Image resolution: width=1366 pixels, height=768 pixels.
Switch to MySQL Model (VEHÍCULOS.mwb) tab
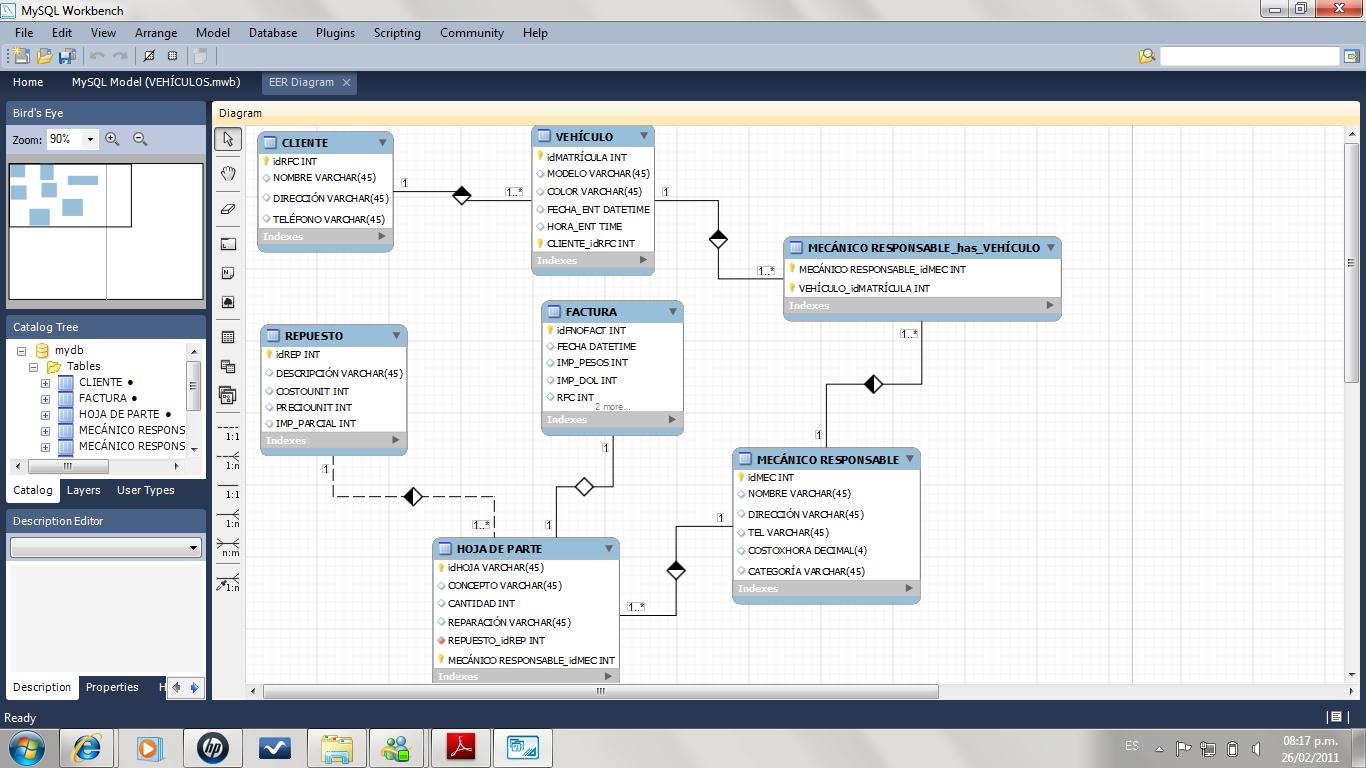coord(156,82)
